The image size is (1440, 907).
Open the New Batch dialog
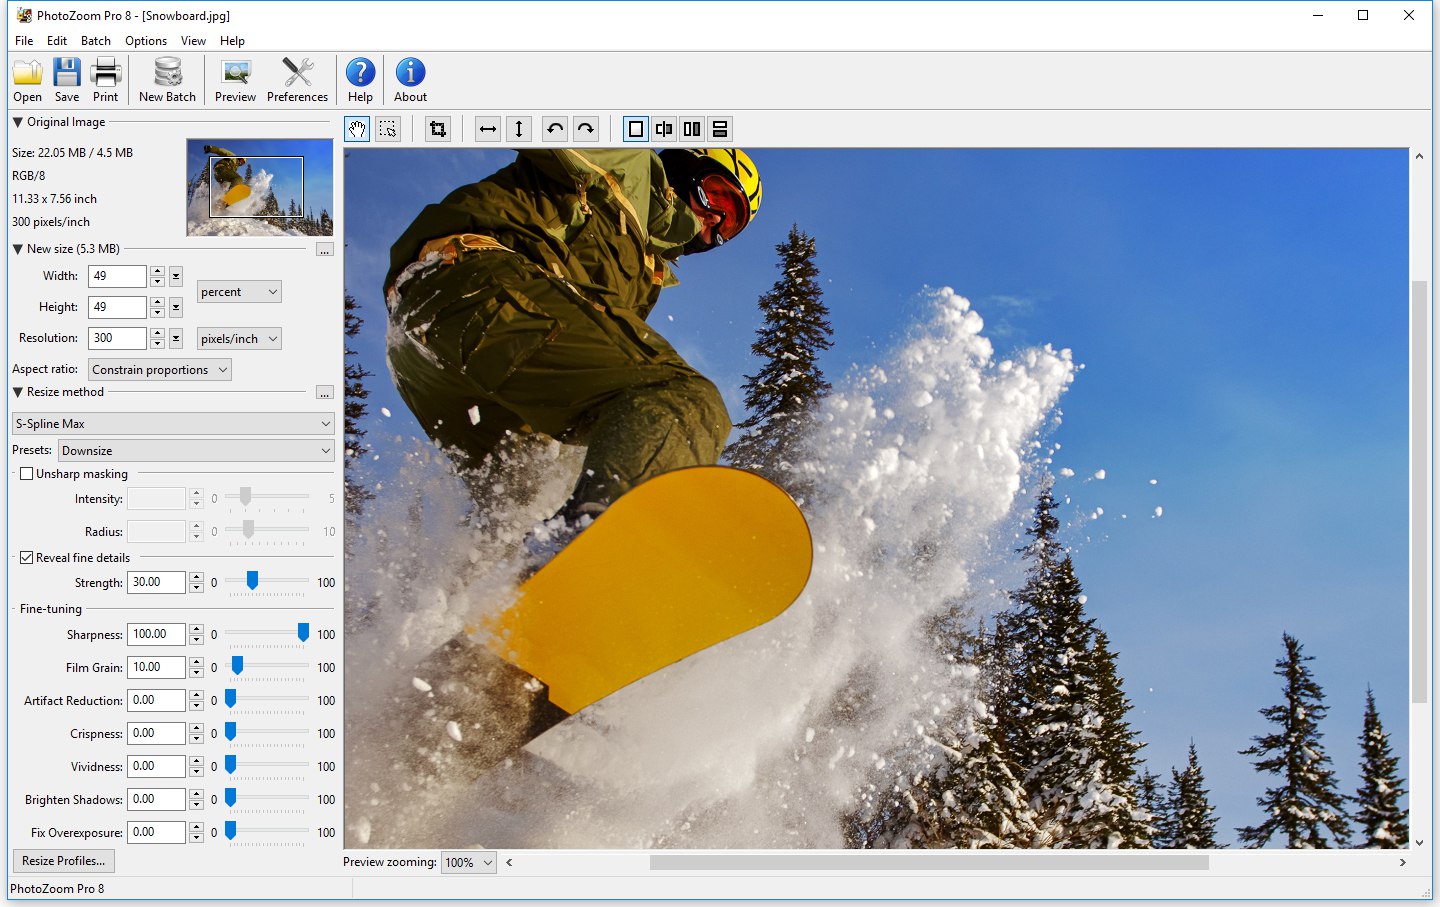[x=166, y=79]
